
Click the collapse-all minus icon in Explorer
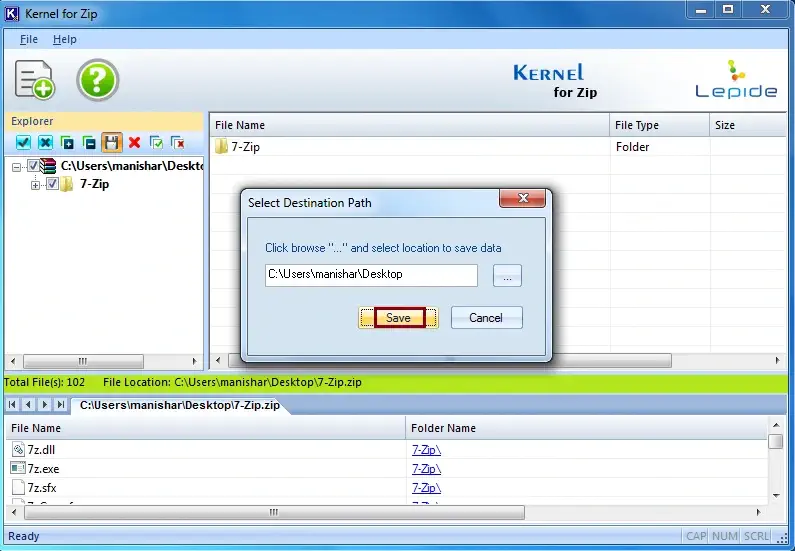point(89,143)
